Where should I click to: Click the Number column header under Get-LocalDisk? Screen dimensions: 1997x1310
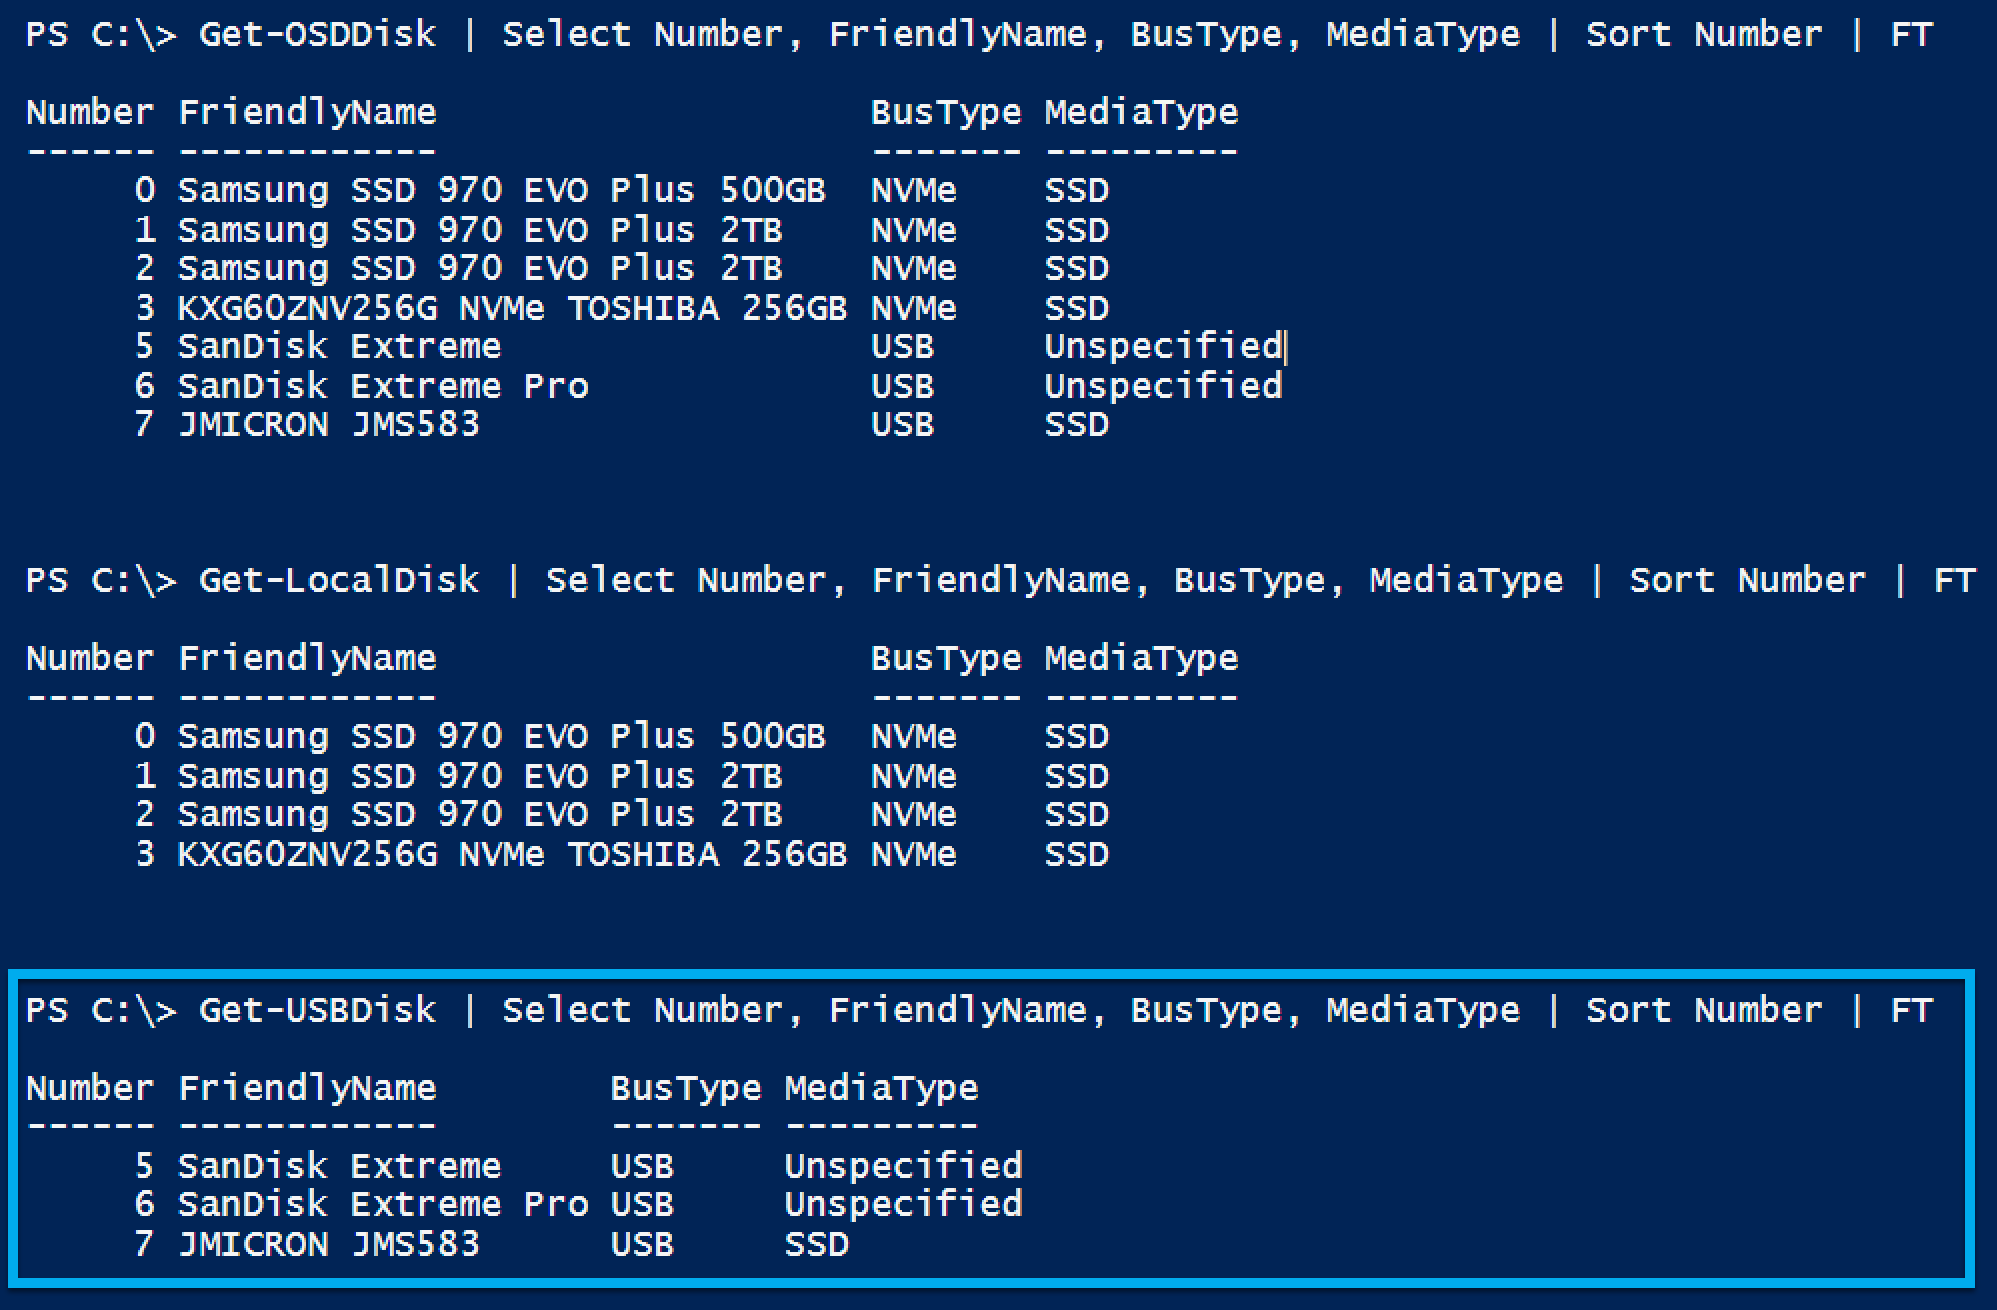tap(90, 658)
